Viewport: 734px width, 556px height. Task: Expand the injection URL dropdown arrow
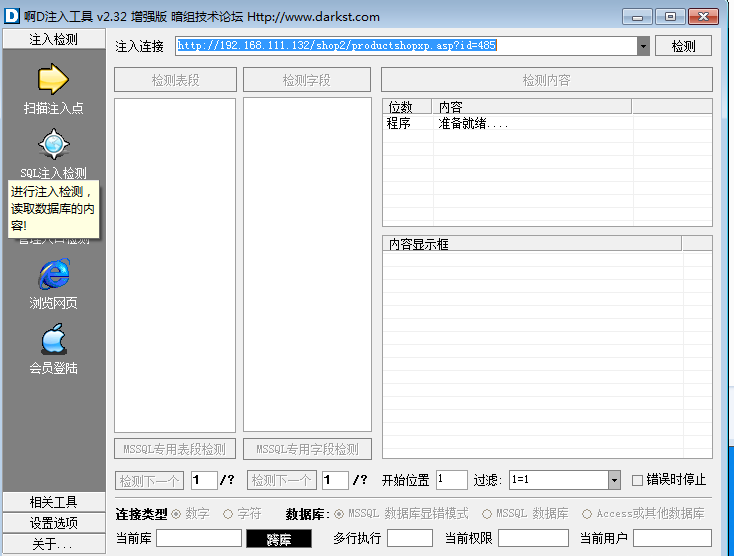click(643, 46)
